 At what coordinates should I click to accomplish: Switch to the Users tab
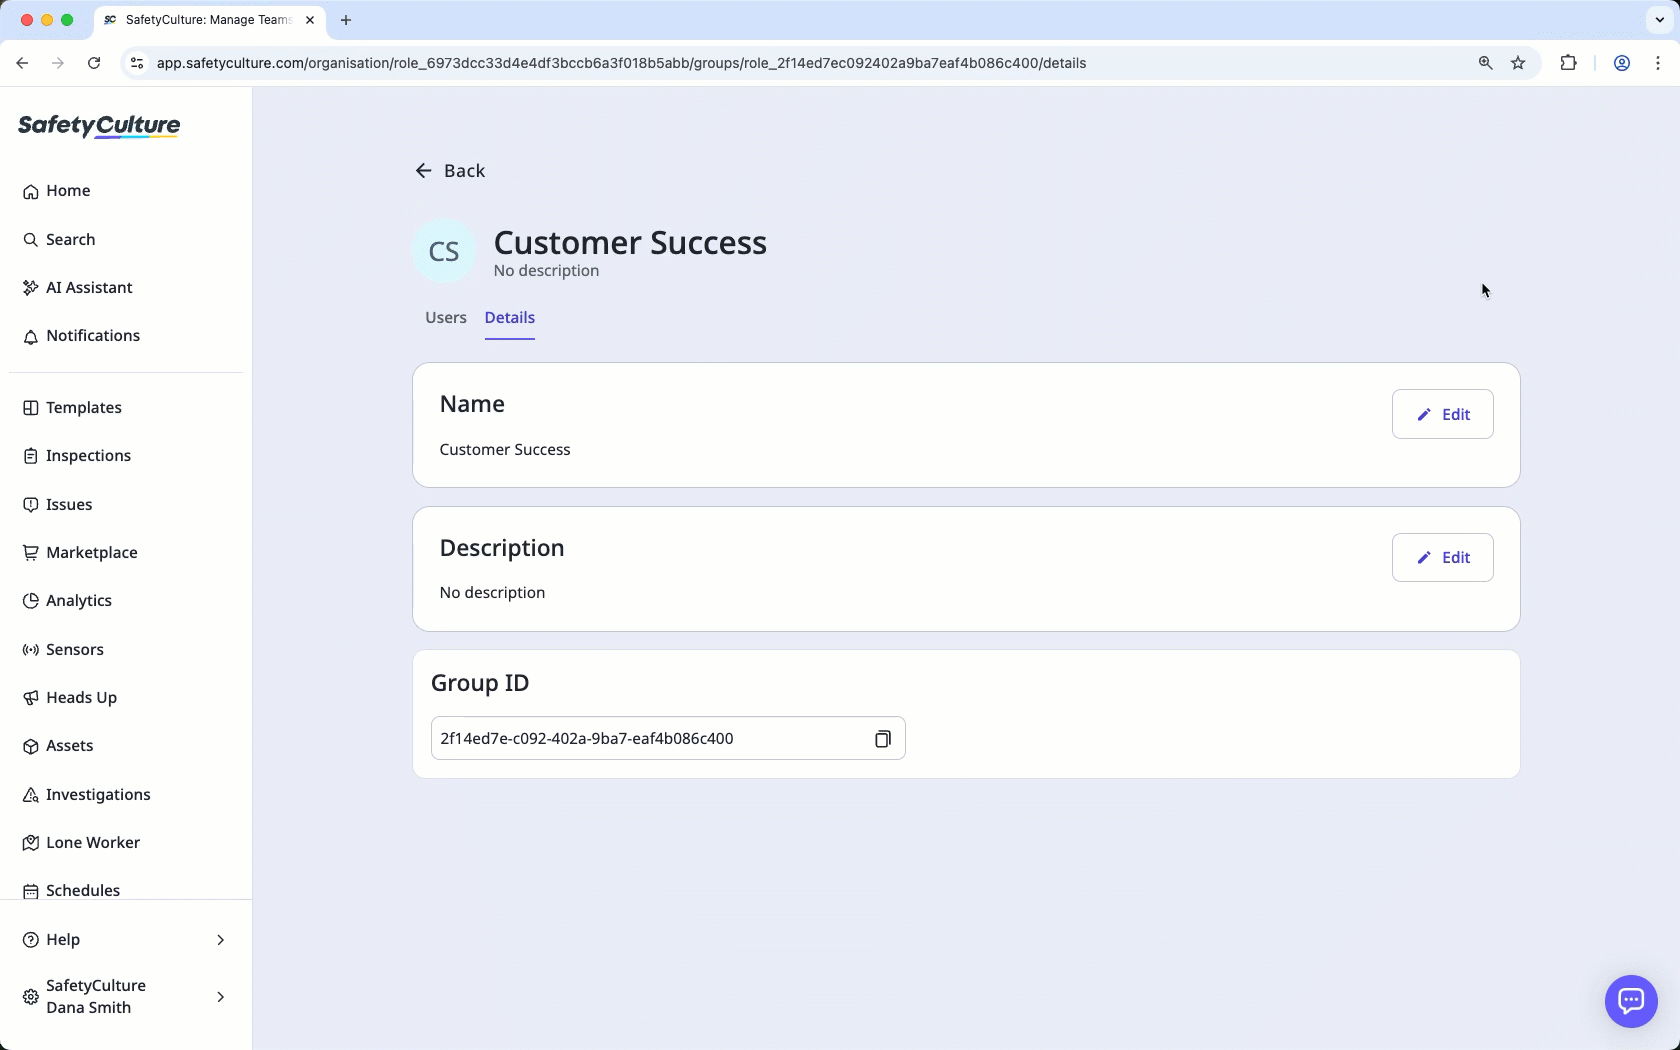446,318
